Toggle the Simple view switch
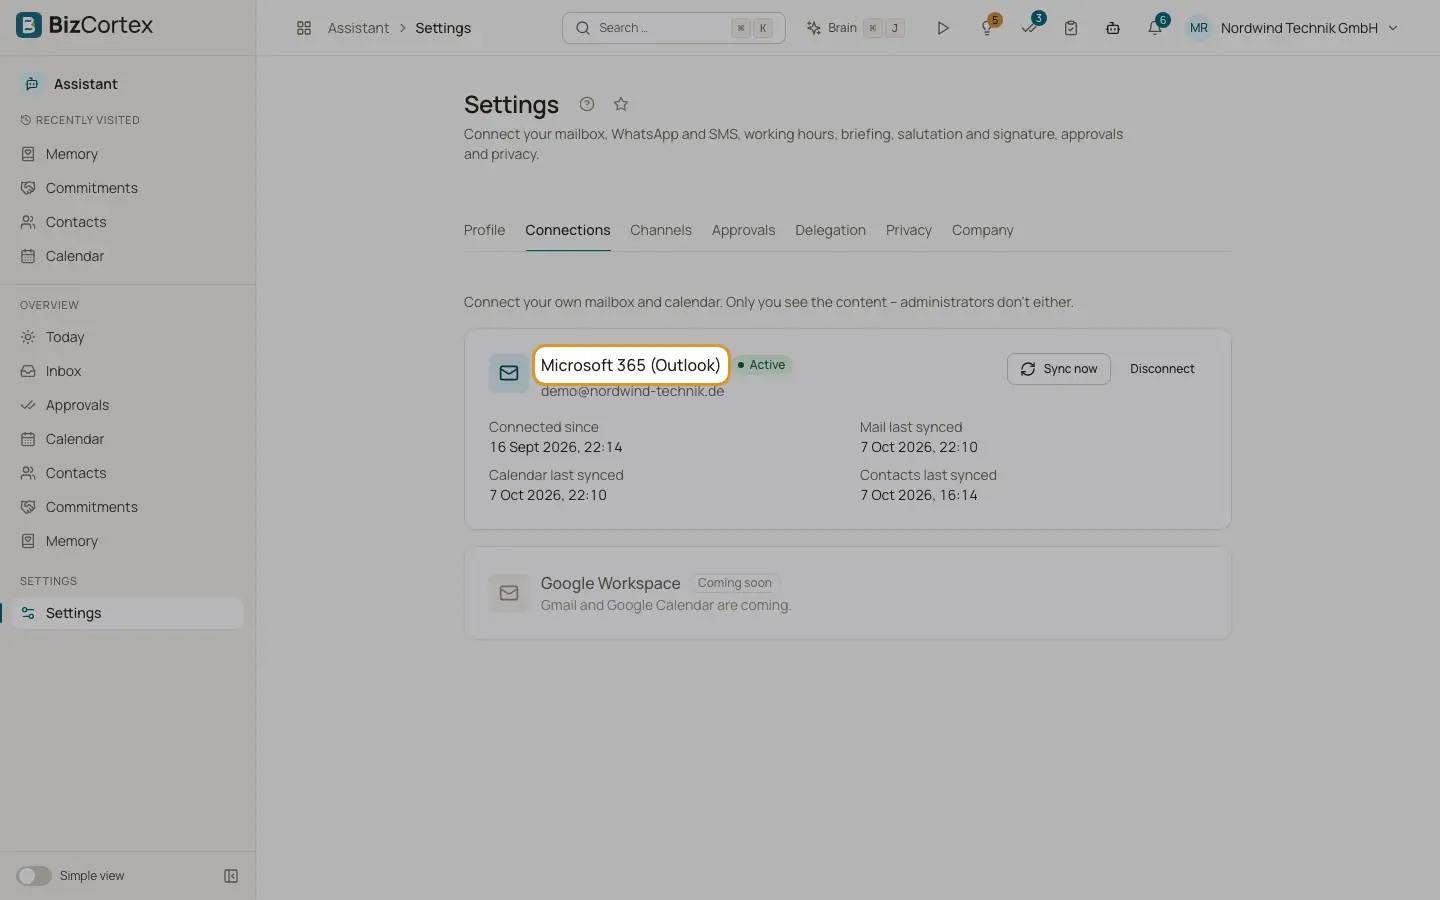The image size is (1440, 900). point(34,876)
